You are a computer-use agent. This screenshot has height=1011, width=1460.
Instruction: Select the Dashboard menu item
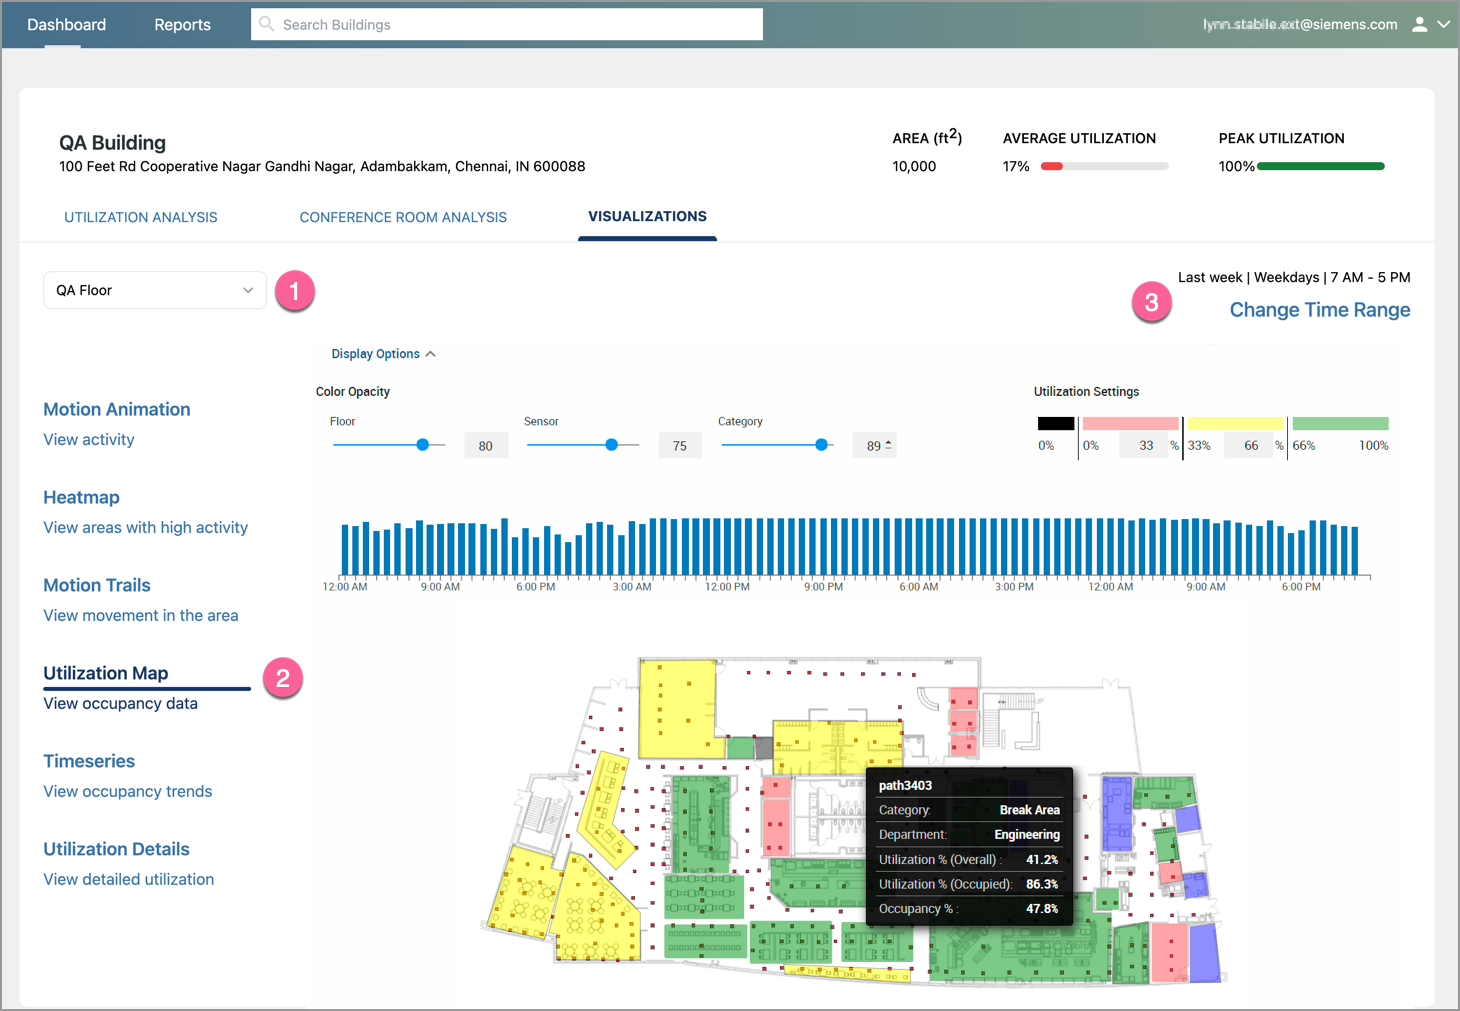[66, 24]
